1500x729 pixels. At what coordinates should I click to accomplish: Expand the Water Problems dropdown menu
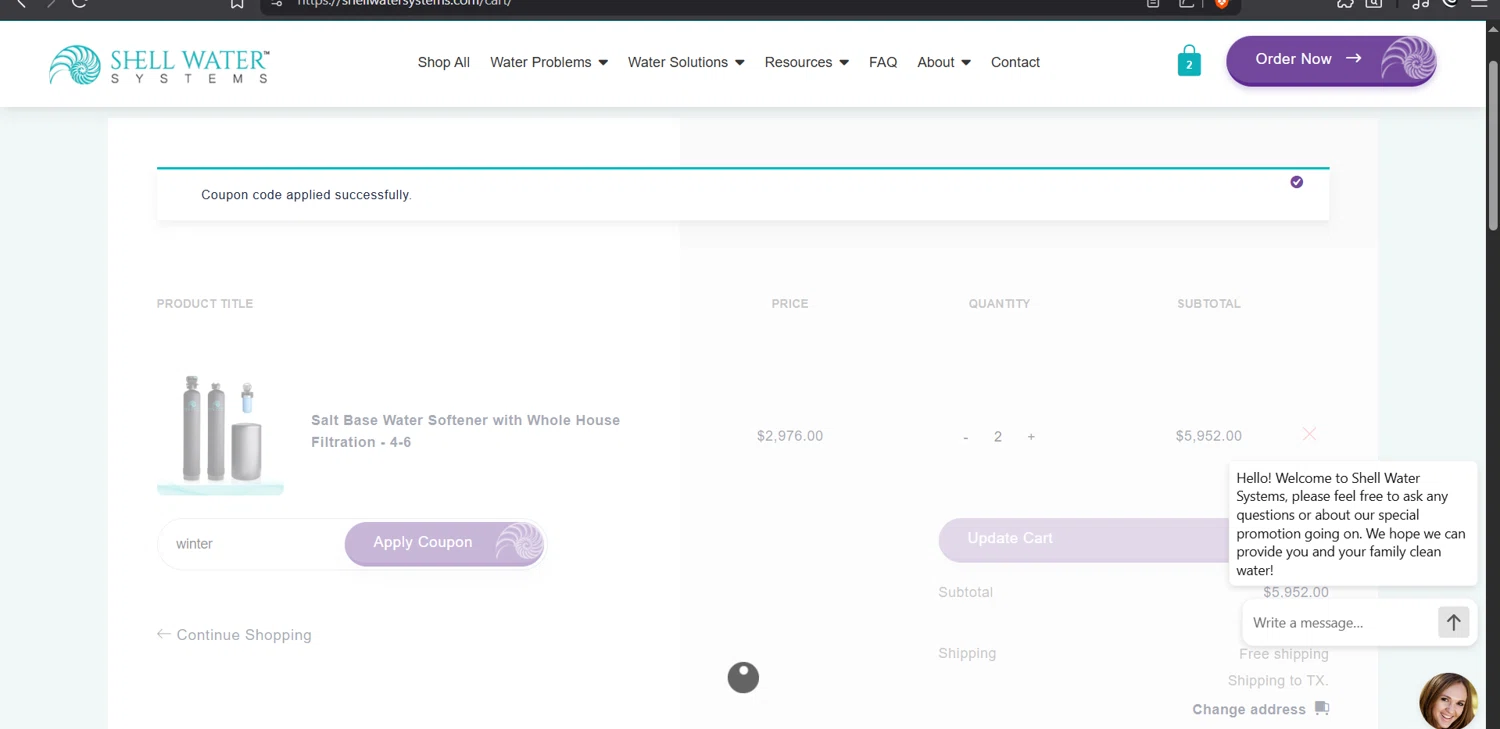click(x=549, y=62)
